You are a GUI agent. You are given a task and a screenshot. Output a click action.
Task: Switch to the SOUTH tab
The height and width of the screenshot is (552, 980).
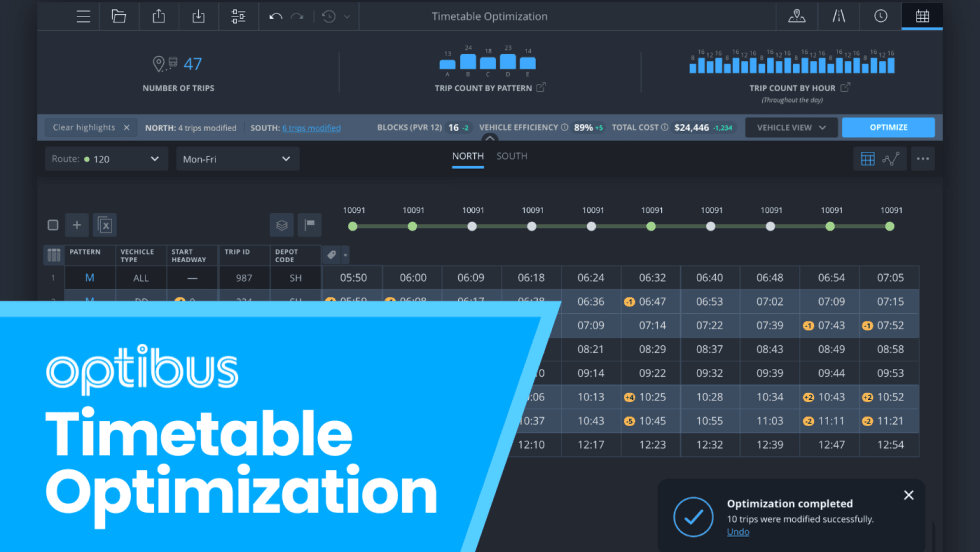(511, 156)
